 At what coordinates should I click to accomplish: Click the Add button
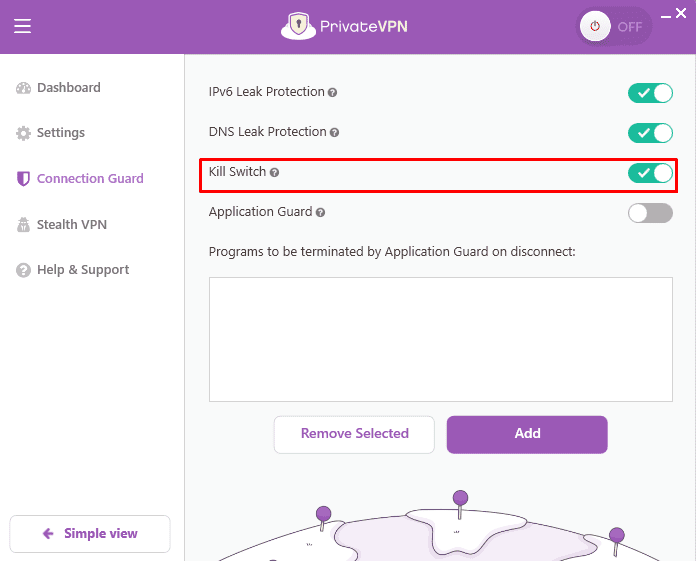click(x=527, y=434)
